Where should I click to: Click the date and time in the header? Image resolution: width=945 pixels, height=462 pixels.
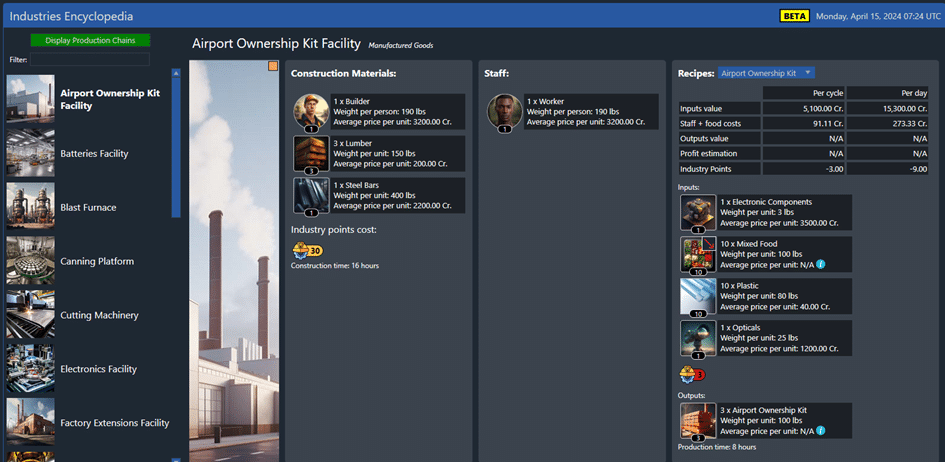pos(878,16)
